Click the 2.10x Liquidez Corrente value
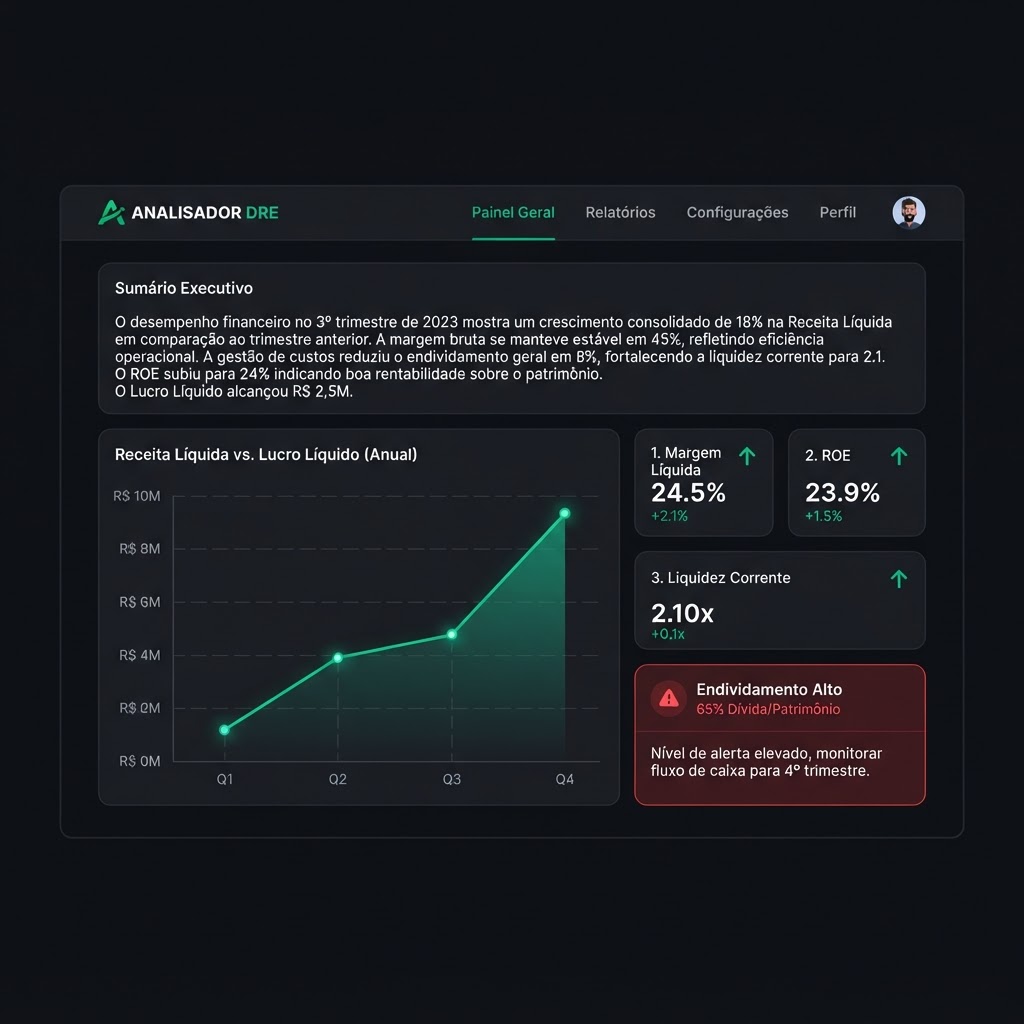The width and height of the screenshot is (1024, 1024). [682, 613]
